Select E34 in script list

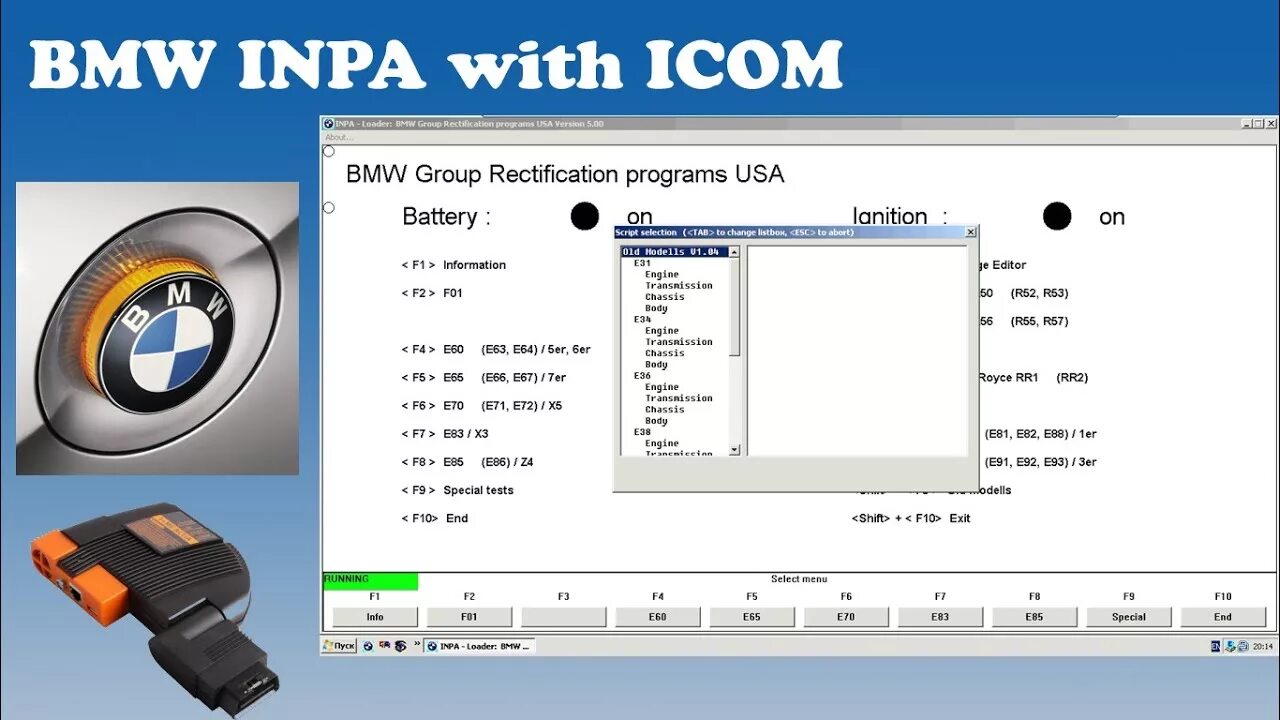(642, 319)
